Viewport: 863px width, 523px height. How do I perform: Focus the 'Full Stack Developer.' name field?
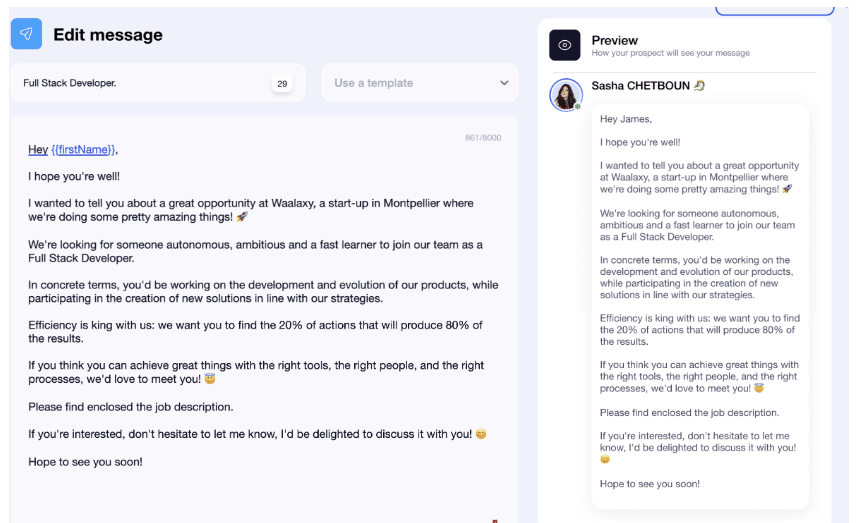140,83
